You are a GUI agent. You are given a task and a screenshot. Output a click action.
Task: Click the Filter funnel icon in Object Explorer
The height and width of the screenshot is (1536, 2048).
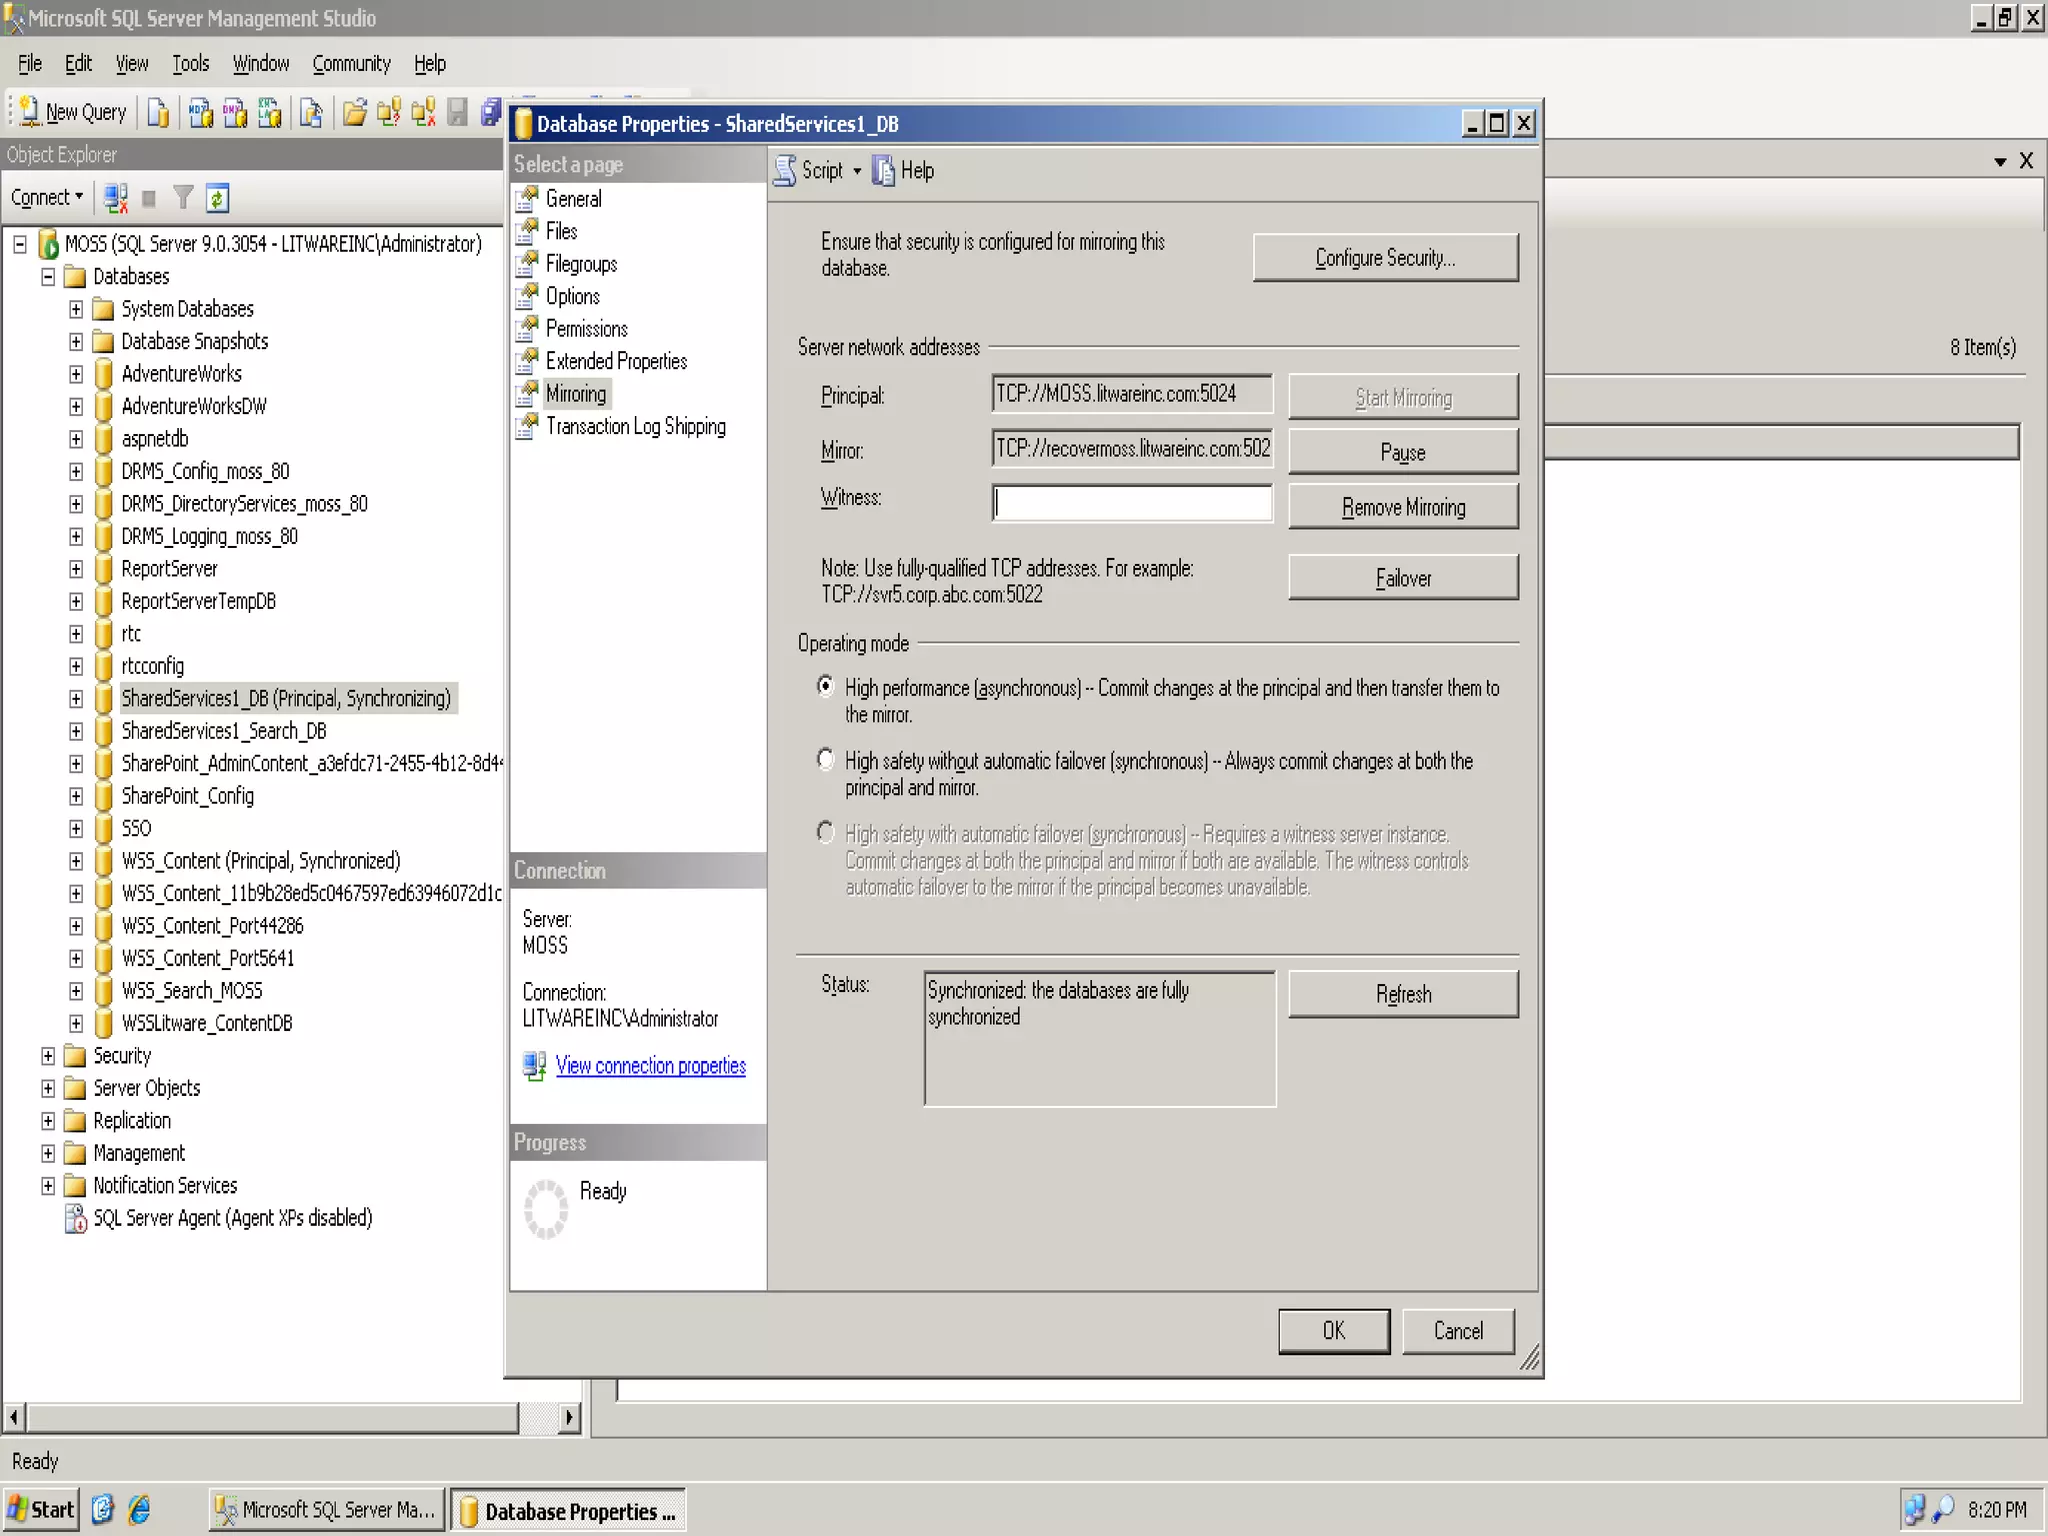pos(183,198)
